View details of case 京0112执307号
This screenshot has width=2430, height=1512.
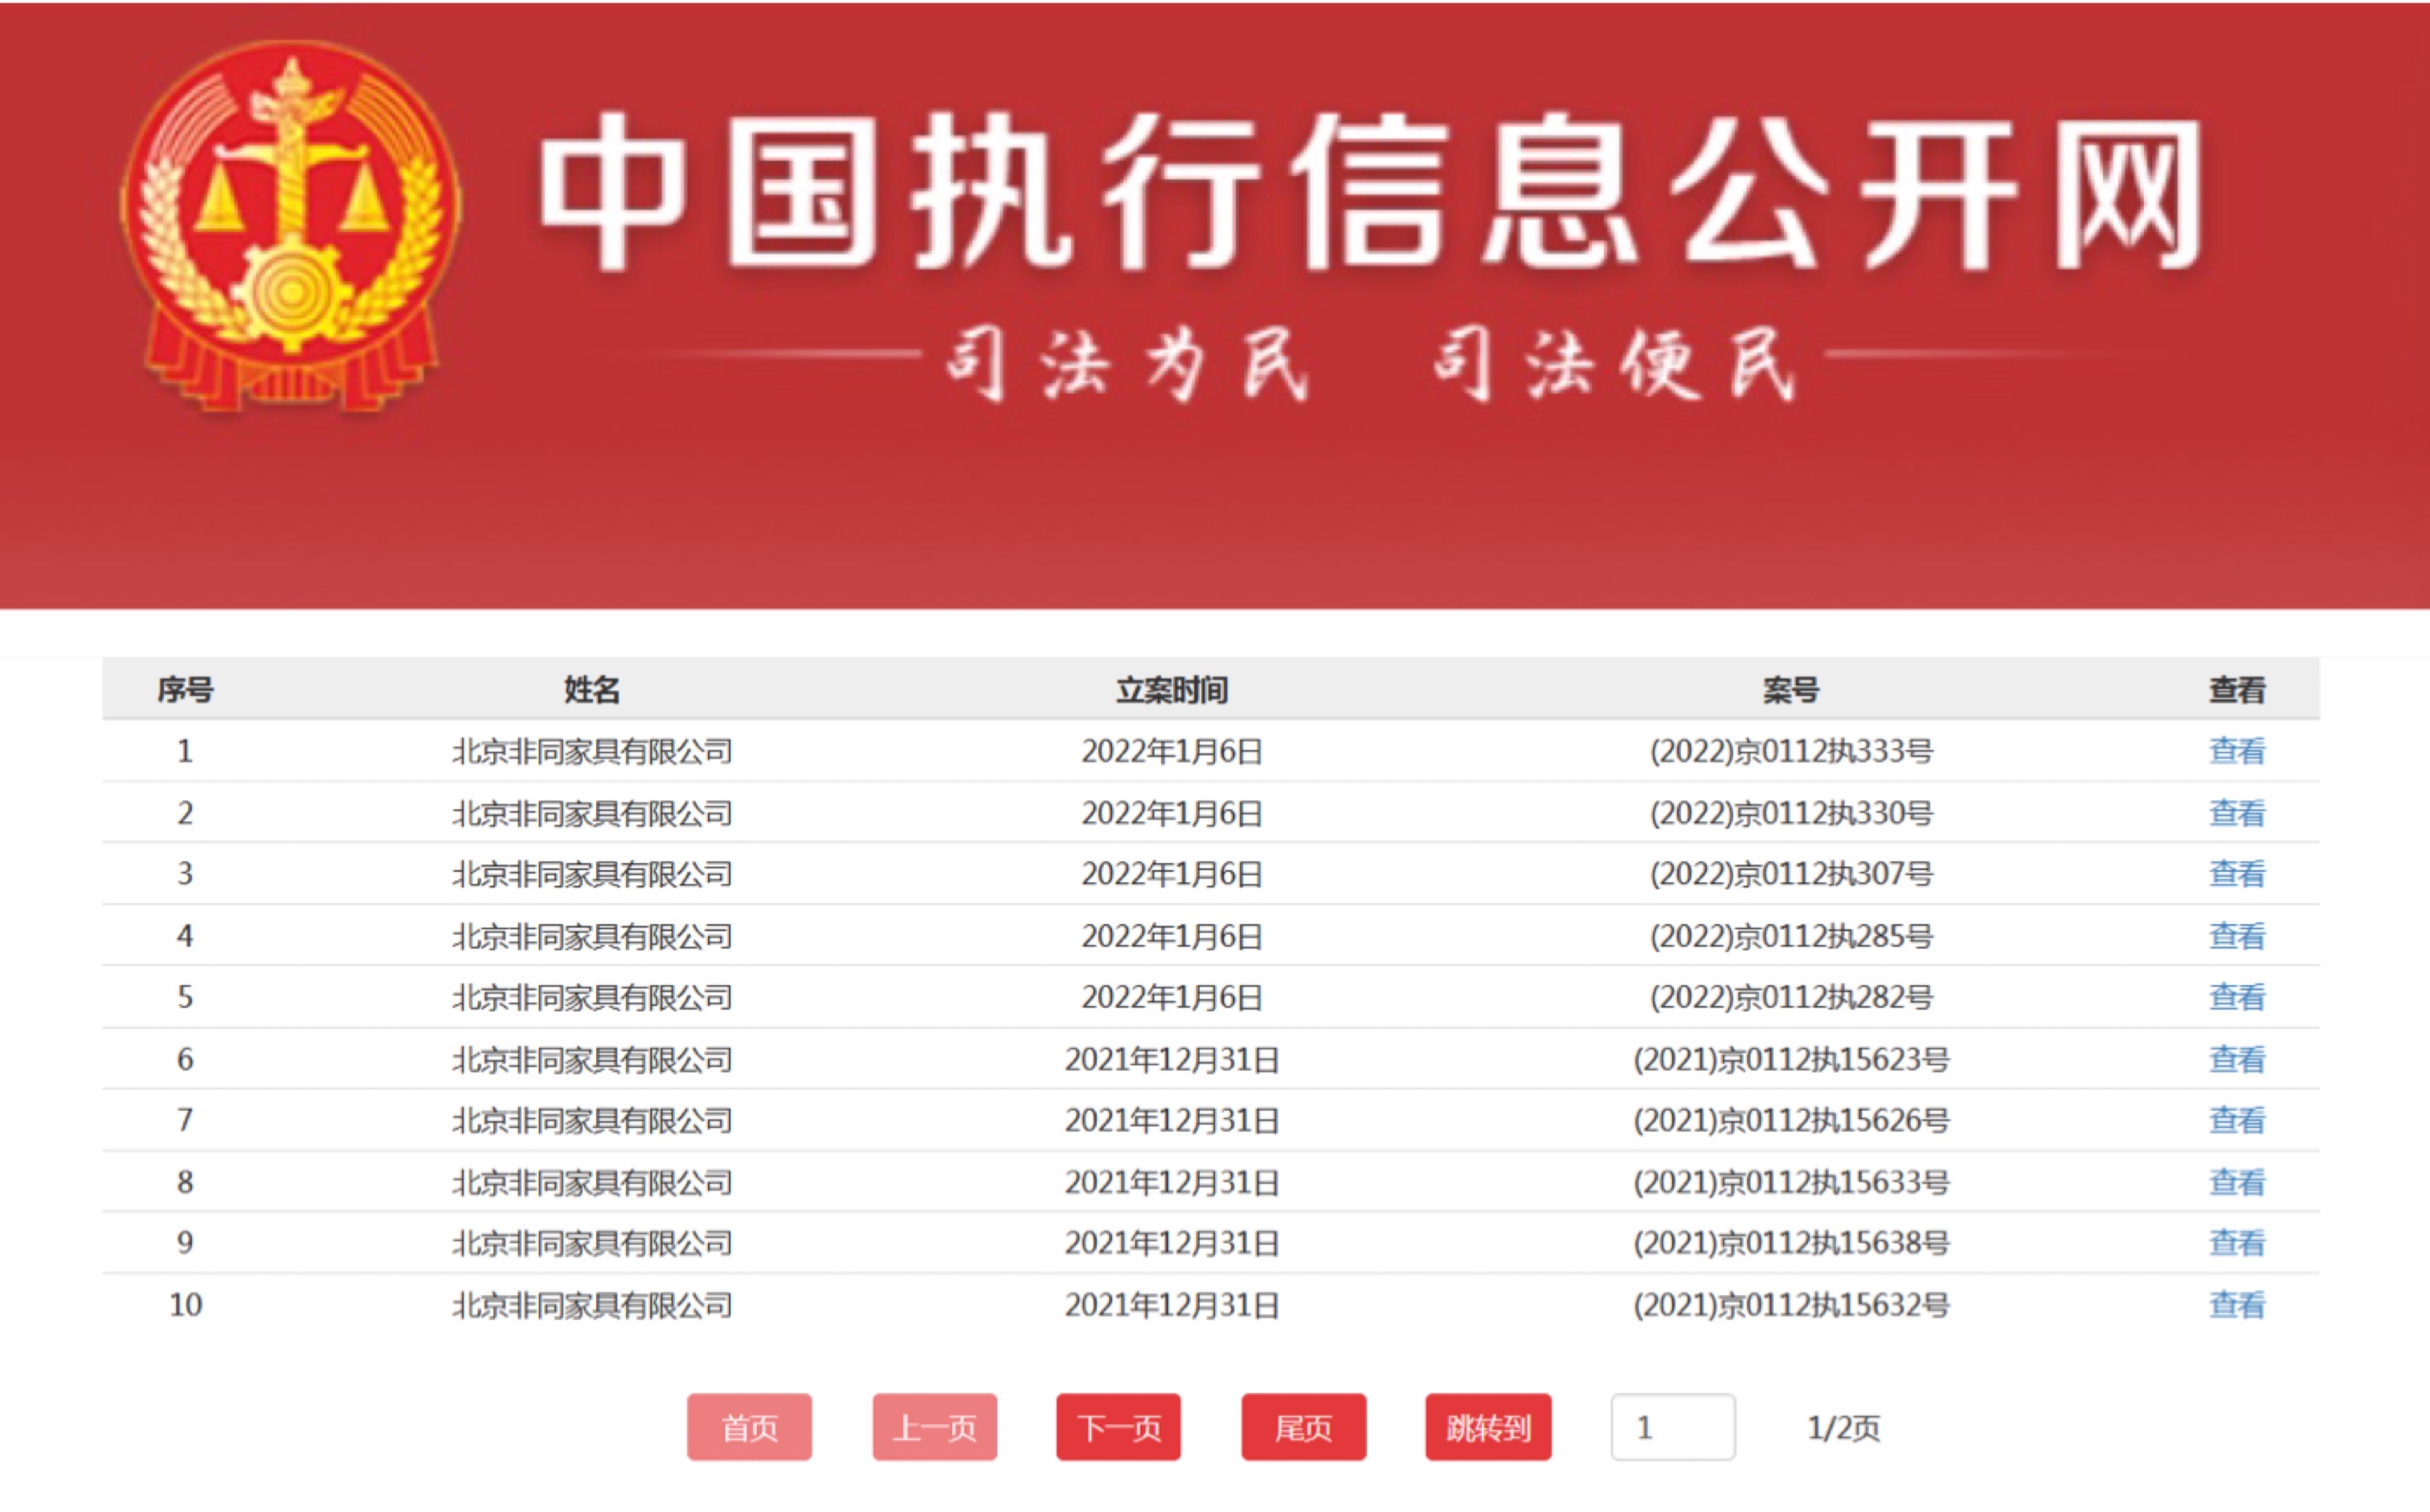[x=2237, y=874]
